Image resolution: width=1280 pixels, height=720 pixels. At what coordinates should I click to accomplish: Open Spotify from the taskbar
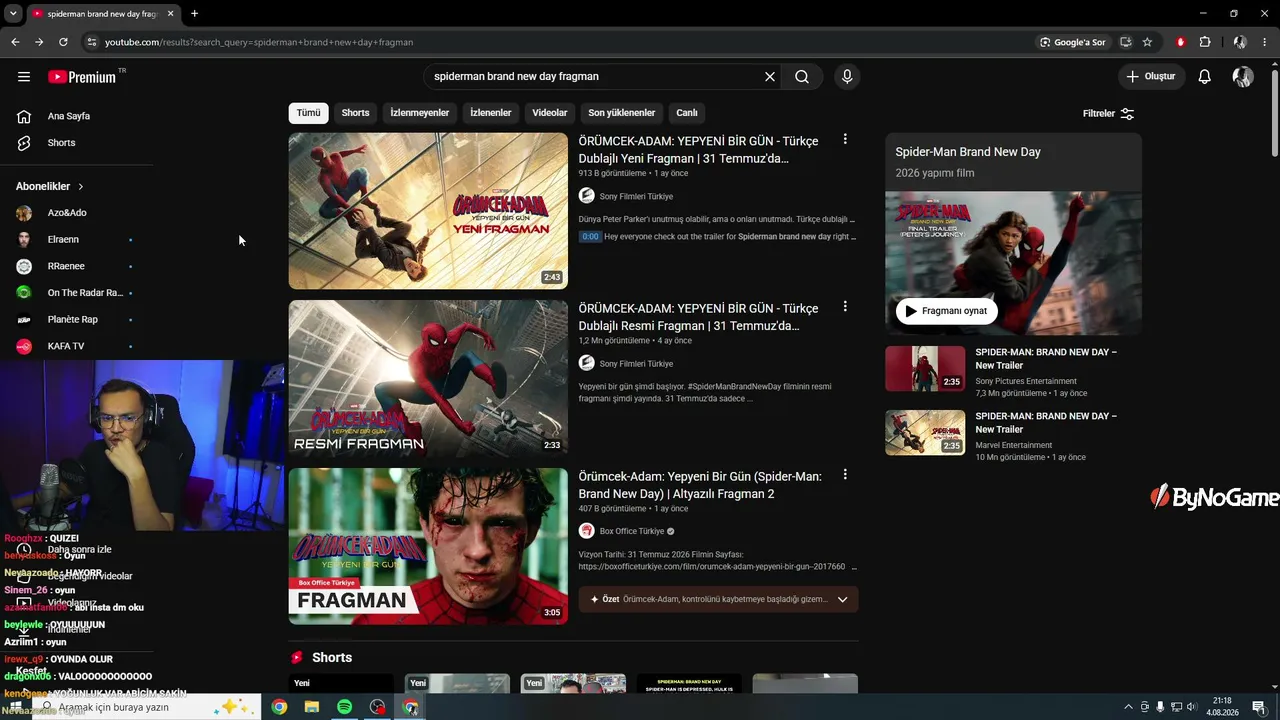pos(344,707)
